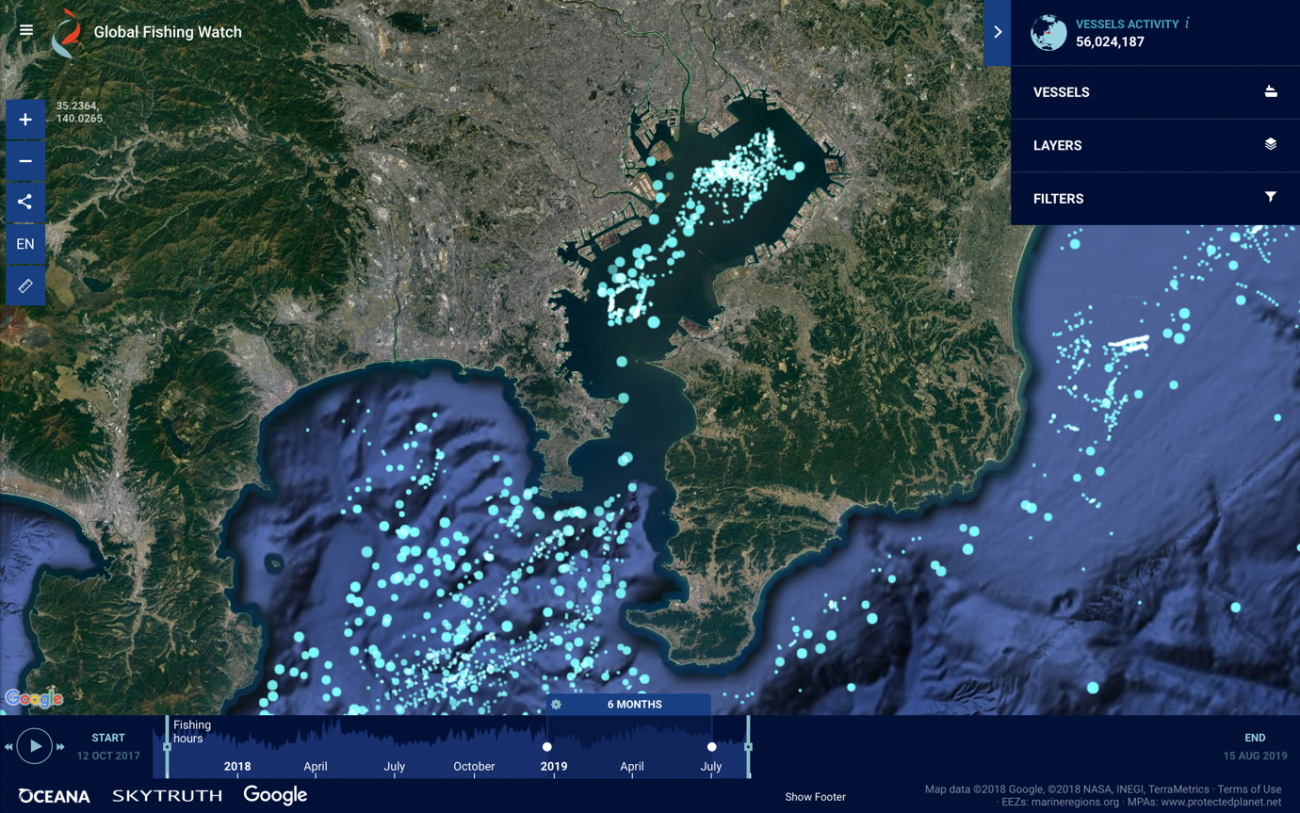Set the END date 15 AUG 2019
Screen dimensions: 1300x813
pos(1255,747)
